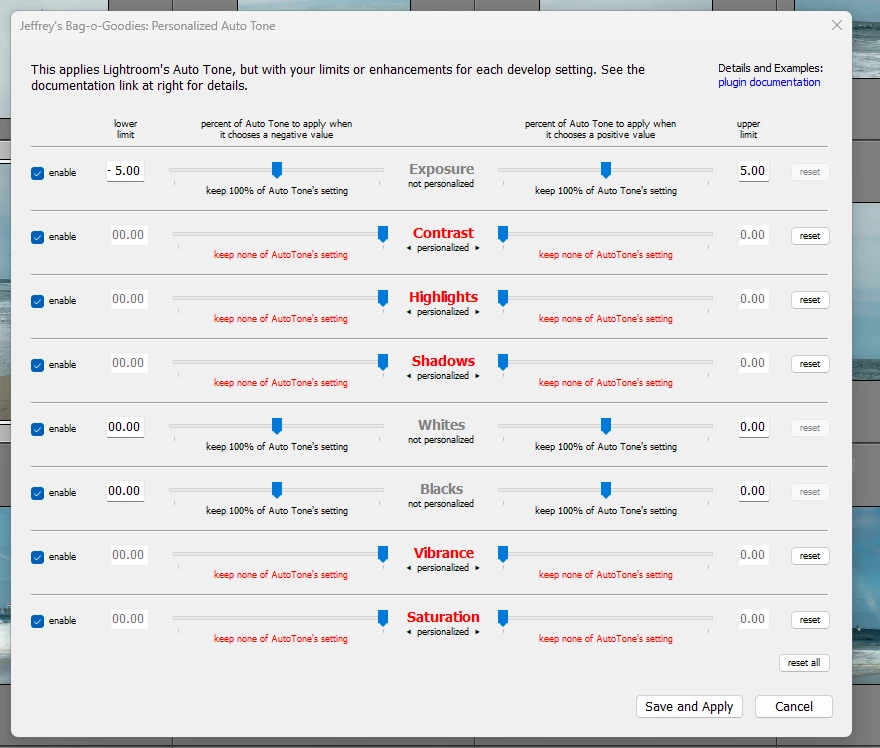The height and width of the screenshot is (748, 880).
Task: Toggle the Highlights enable checkbox
Action: (38, 301)
